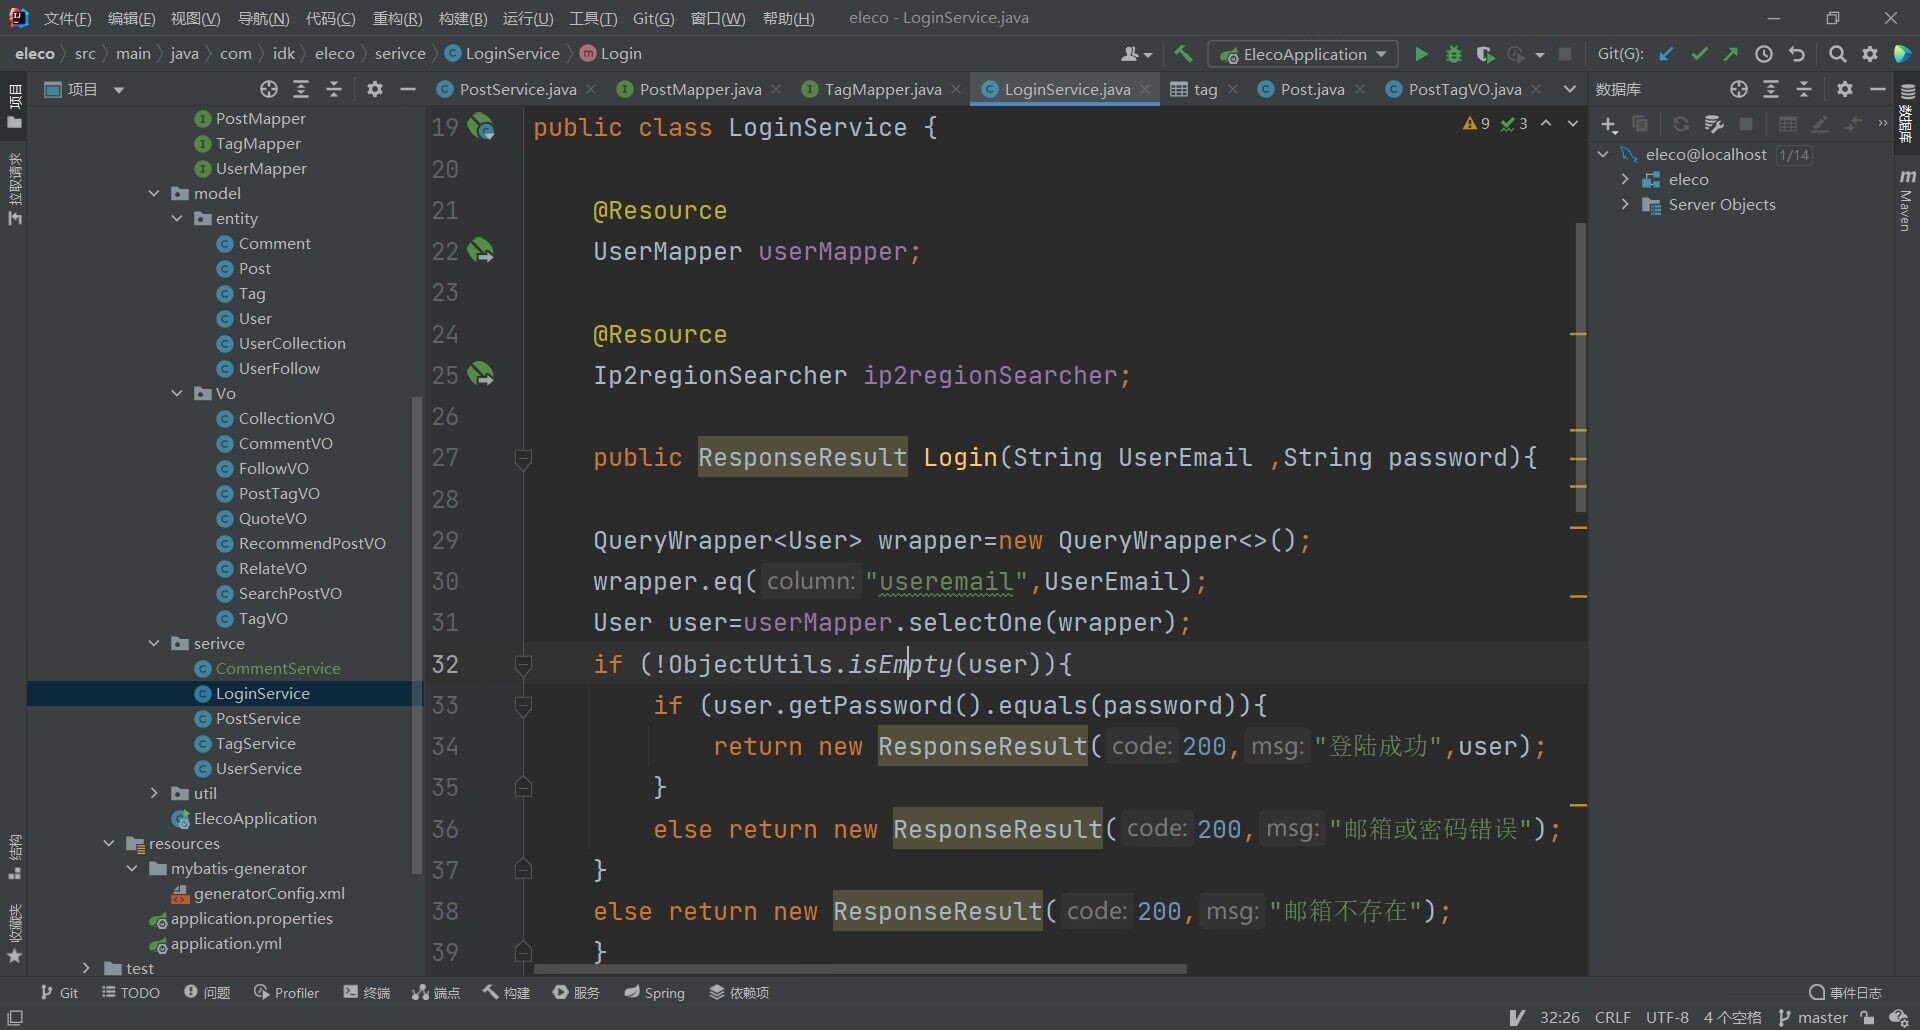Click LoginService breadcrumb in navigation bar
1920x1030 pixels.
pyautogui.click(x=503, y=53)
